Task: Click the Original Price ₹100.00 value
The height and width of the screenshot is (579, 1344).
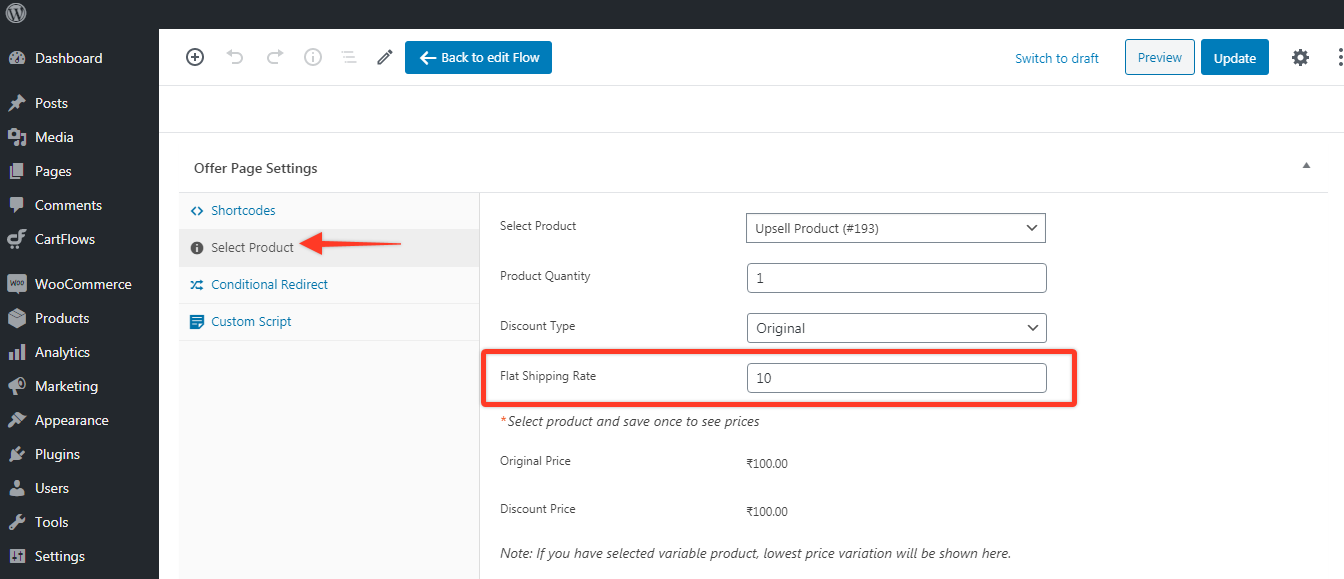Action: coord(767,464)
